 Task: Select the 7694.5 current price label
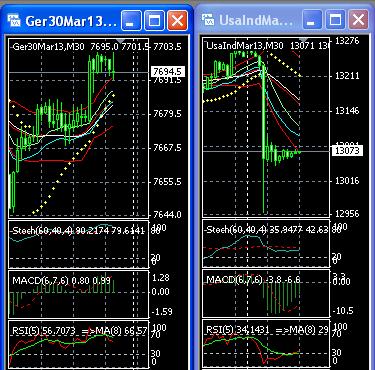(x=168, y=71)
